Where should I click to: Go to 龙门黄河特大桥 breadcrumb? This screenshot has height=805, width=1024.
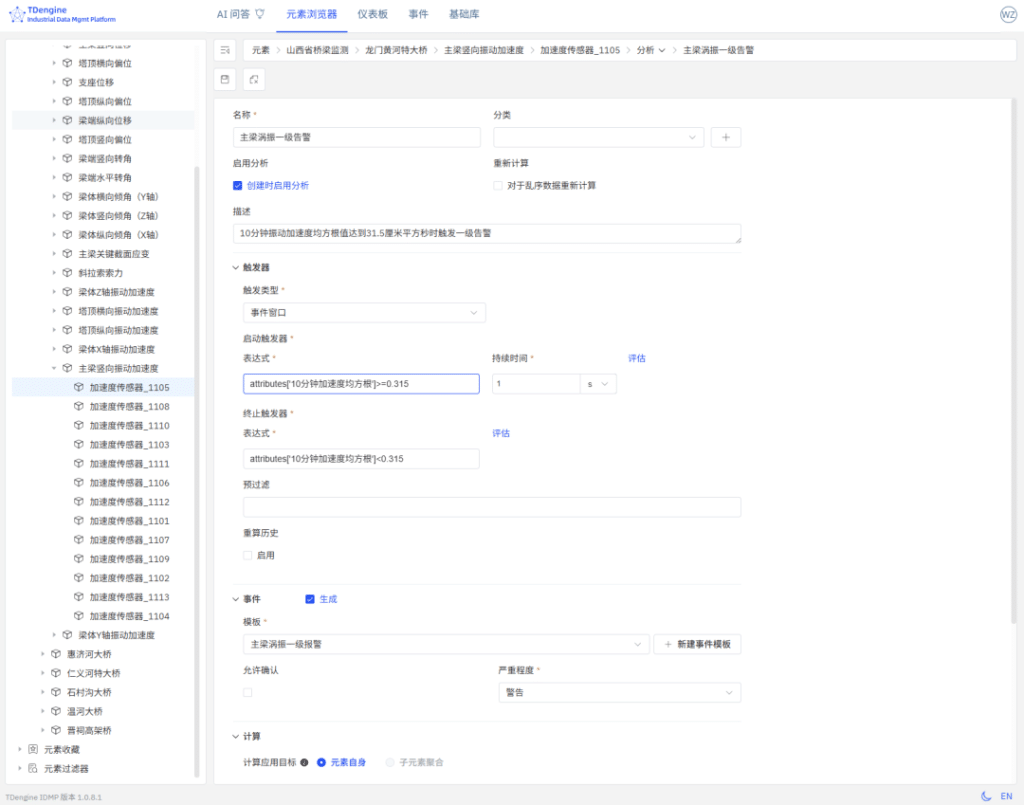click(396, 50)
